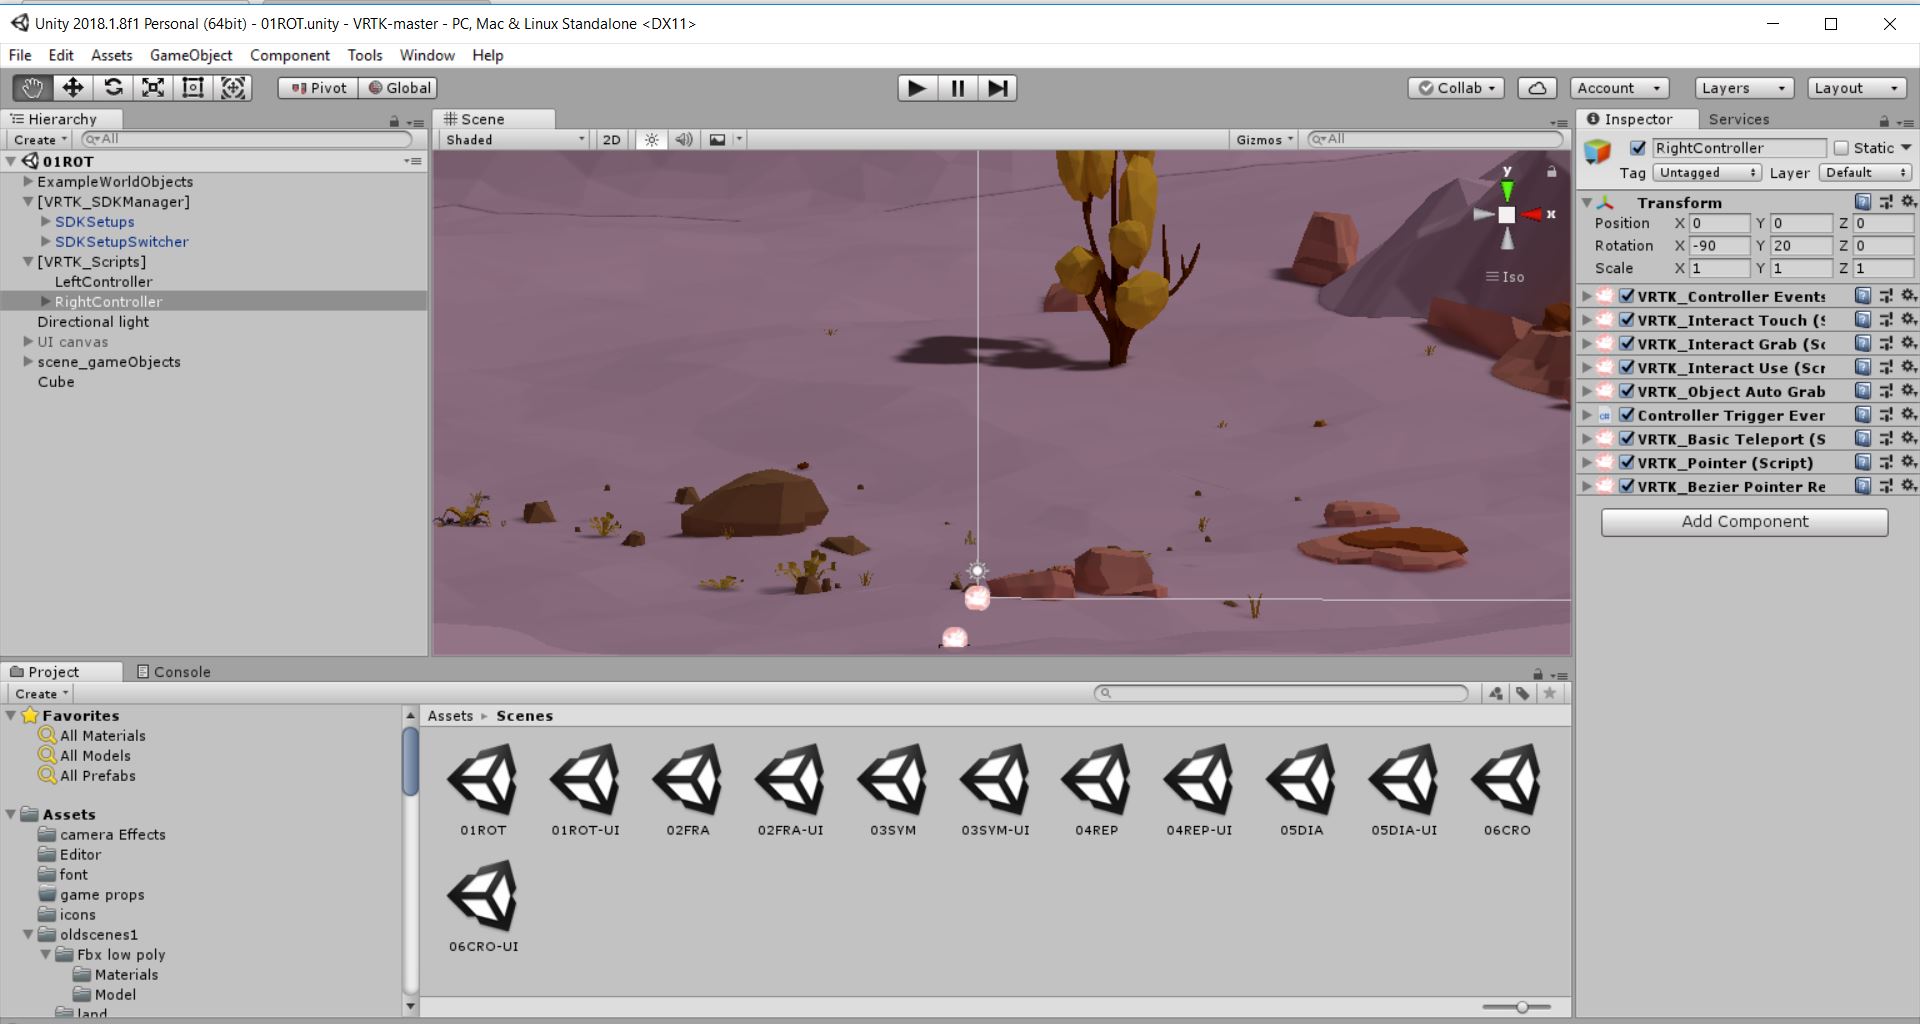Disable VRTK_Object Auto Grab component
This screenshot has height=1024, width=1920.
tap(1627, 391)
